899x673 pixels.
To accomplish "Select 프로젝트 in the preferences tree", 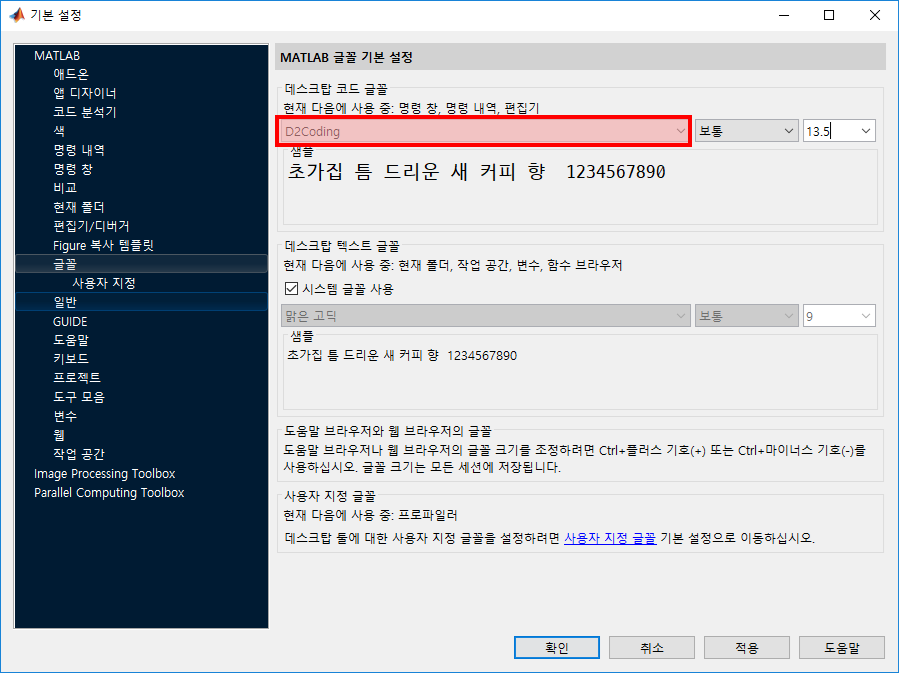I will pos(77,378).
